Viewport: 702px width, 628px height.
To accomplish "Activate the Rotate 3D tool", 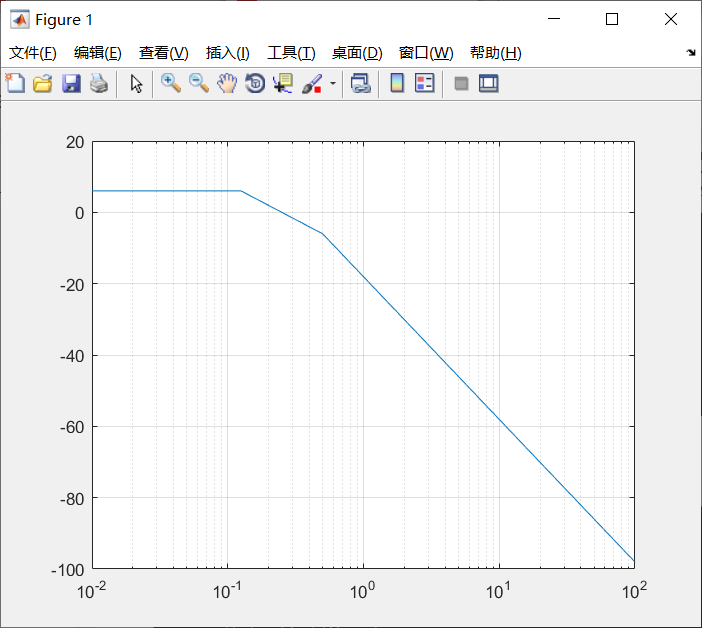I will pyautogui.click(x=255, y=83).
